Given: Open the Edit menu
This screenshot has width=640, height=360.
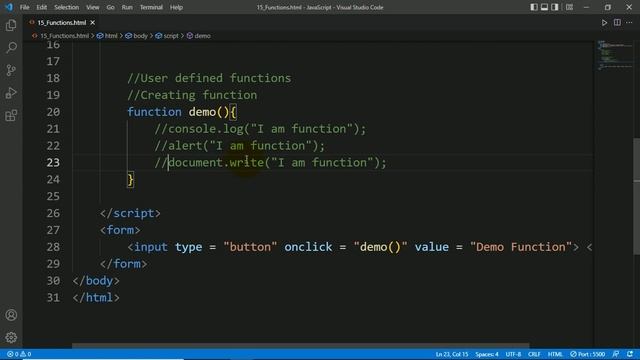Looking at the screenshot, I should (41, 7).
